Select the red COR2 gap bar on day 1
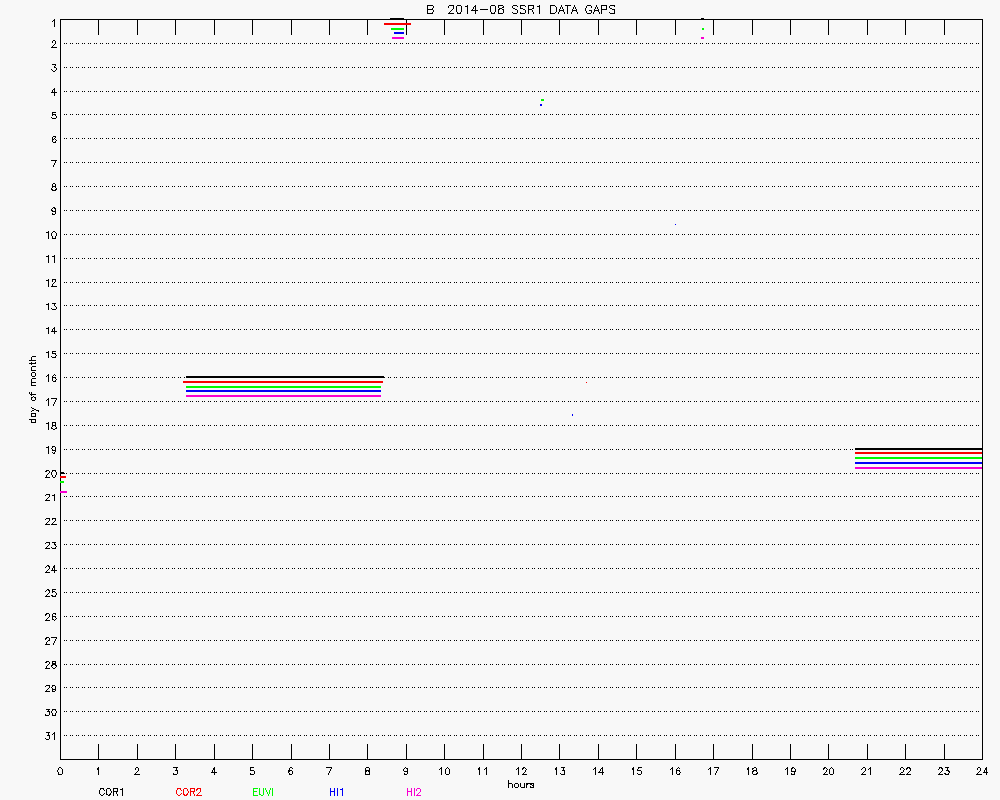This screenshot has height=800, width=1000. coord(397,24)
